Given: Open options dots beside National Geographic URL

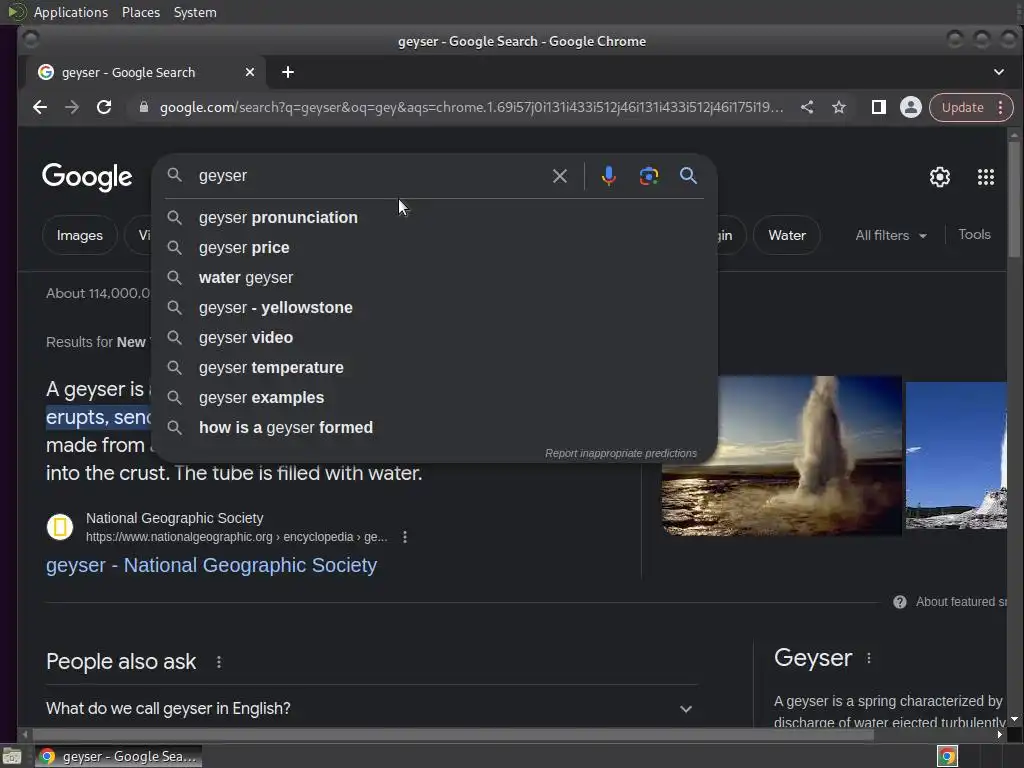Looking at the screenshot, I should (x=405, y=537).
